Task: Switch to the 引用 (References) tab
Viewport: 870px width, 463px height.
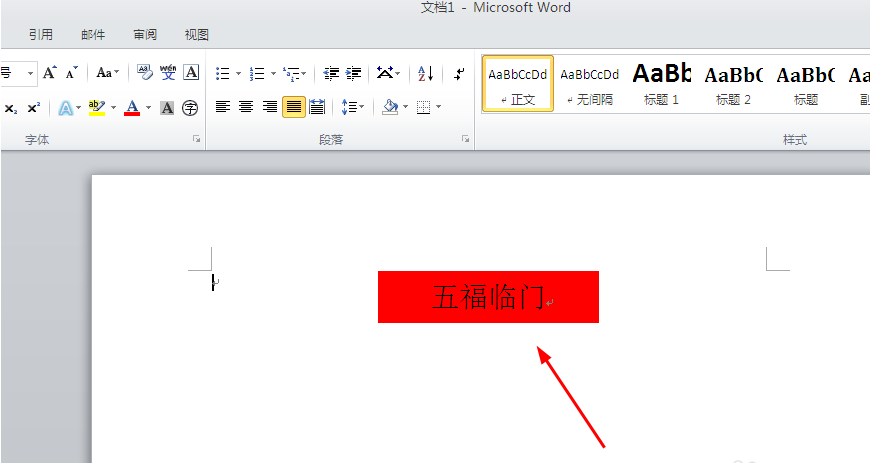Action: tap(41, 34)
